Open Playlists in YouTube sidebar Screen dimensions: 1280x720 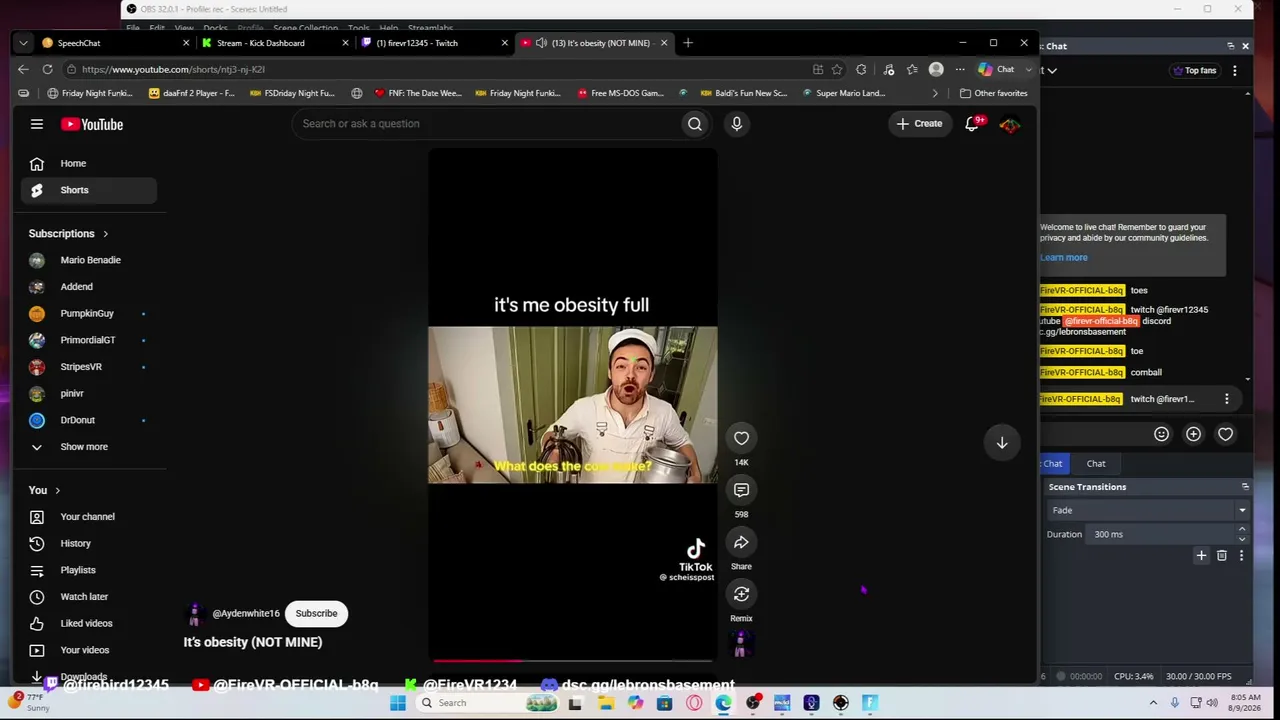point(88,570)
